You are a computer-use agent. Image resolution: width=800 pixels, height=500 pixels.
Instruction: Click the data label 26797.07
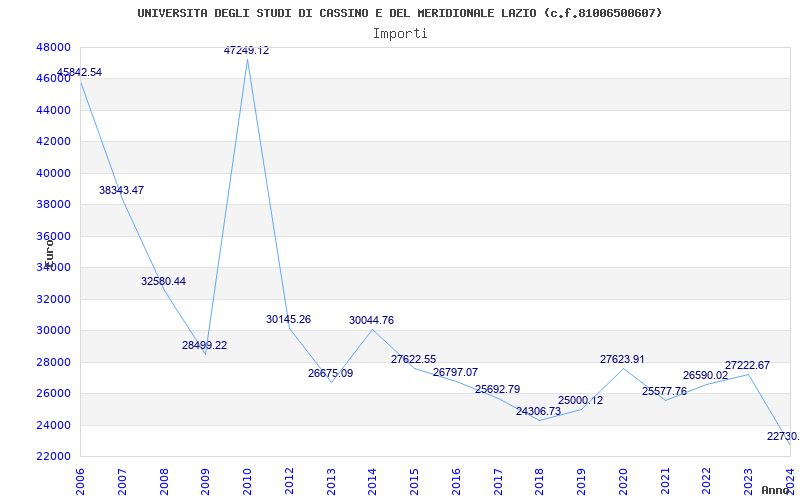coord(456,372)
